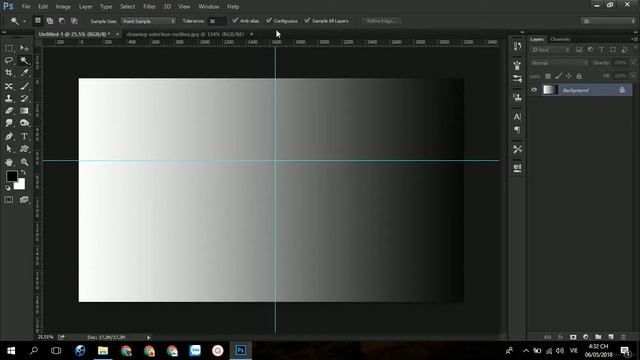Select the History Brush tool

coord(24,98)
